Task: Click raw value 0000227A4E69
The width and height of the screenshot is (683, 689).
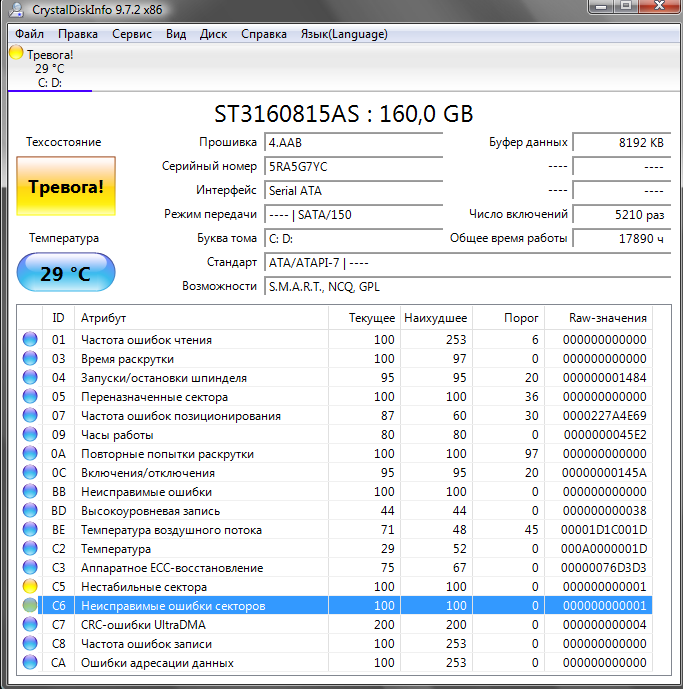Action: pos(604,416)
